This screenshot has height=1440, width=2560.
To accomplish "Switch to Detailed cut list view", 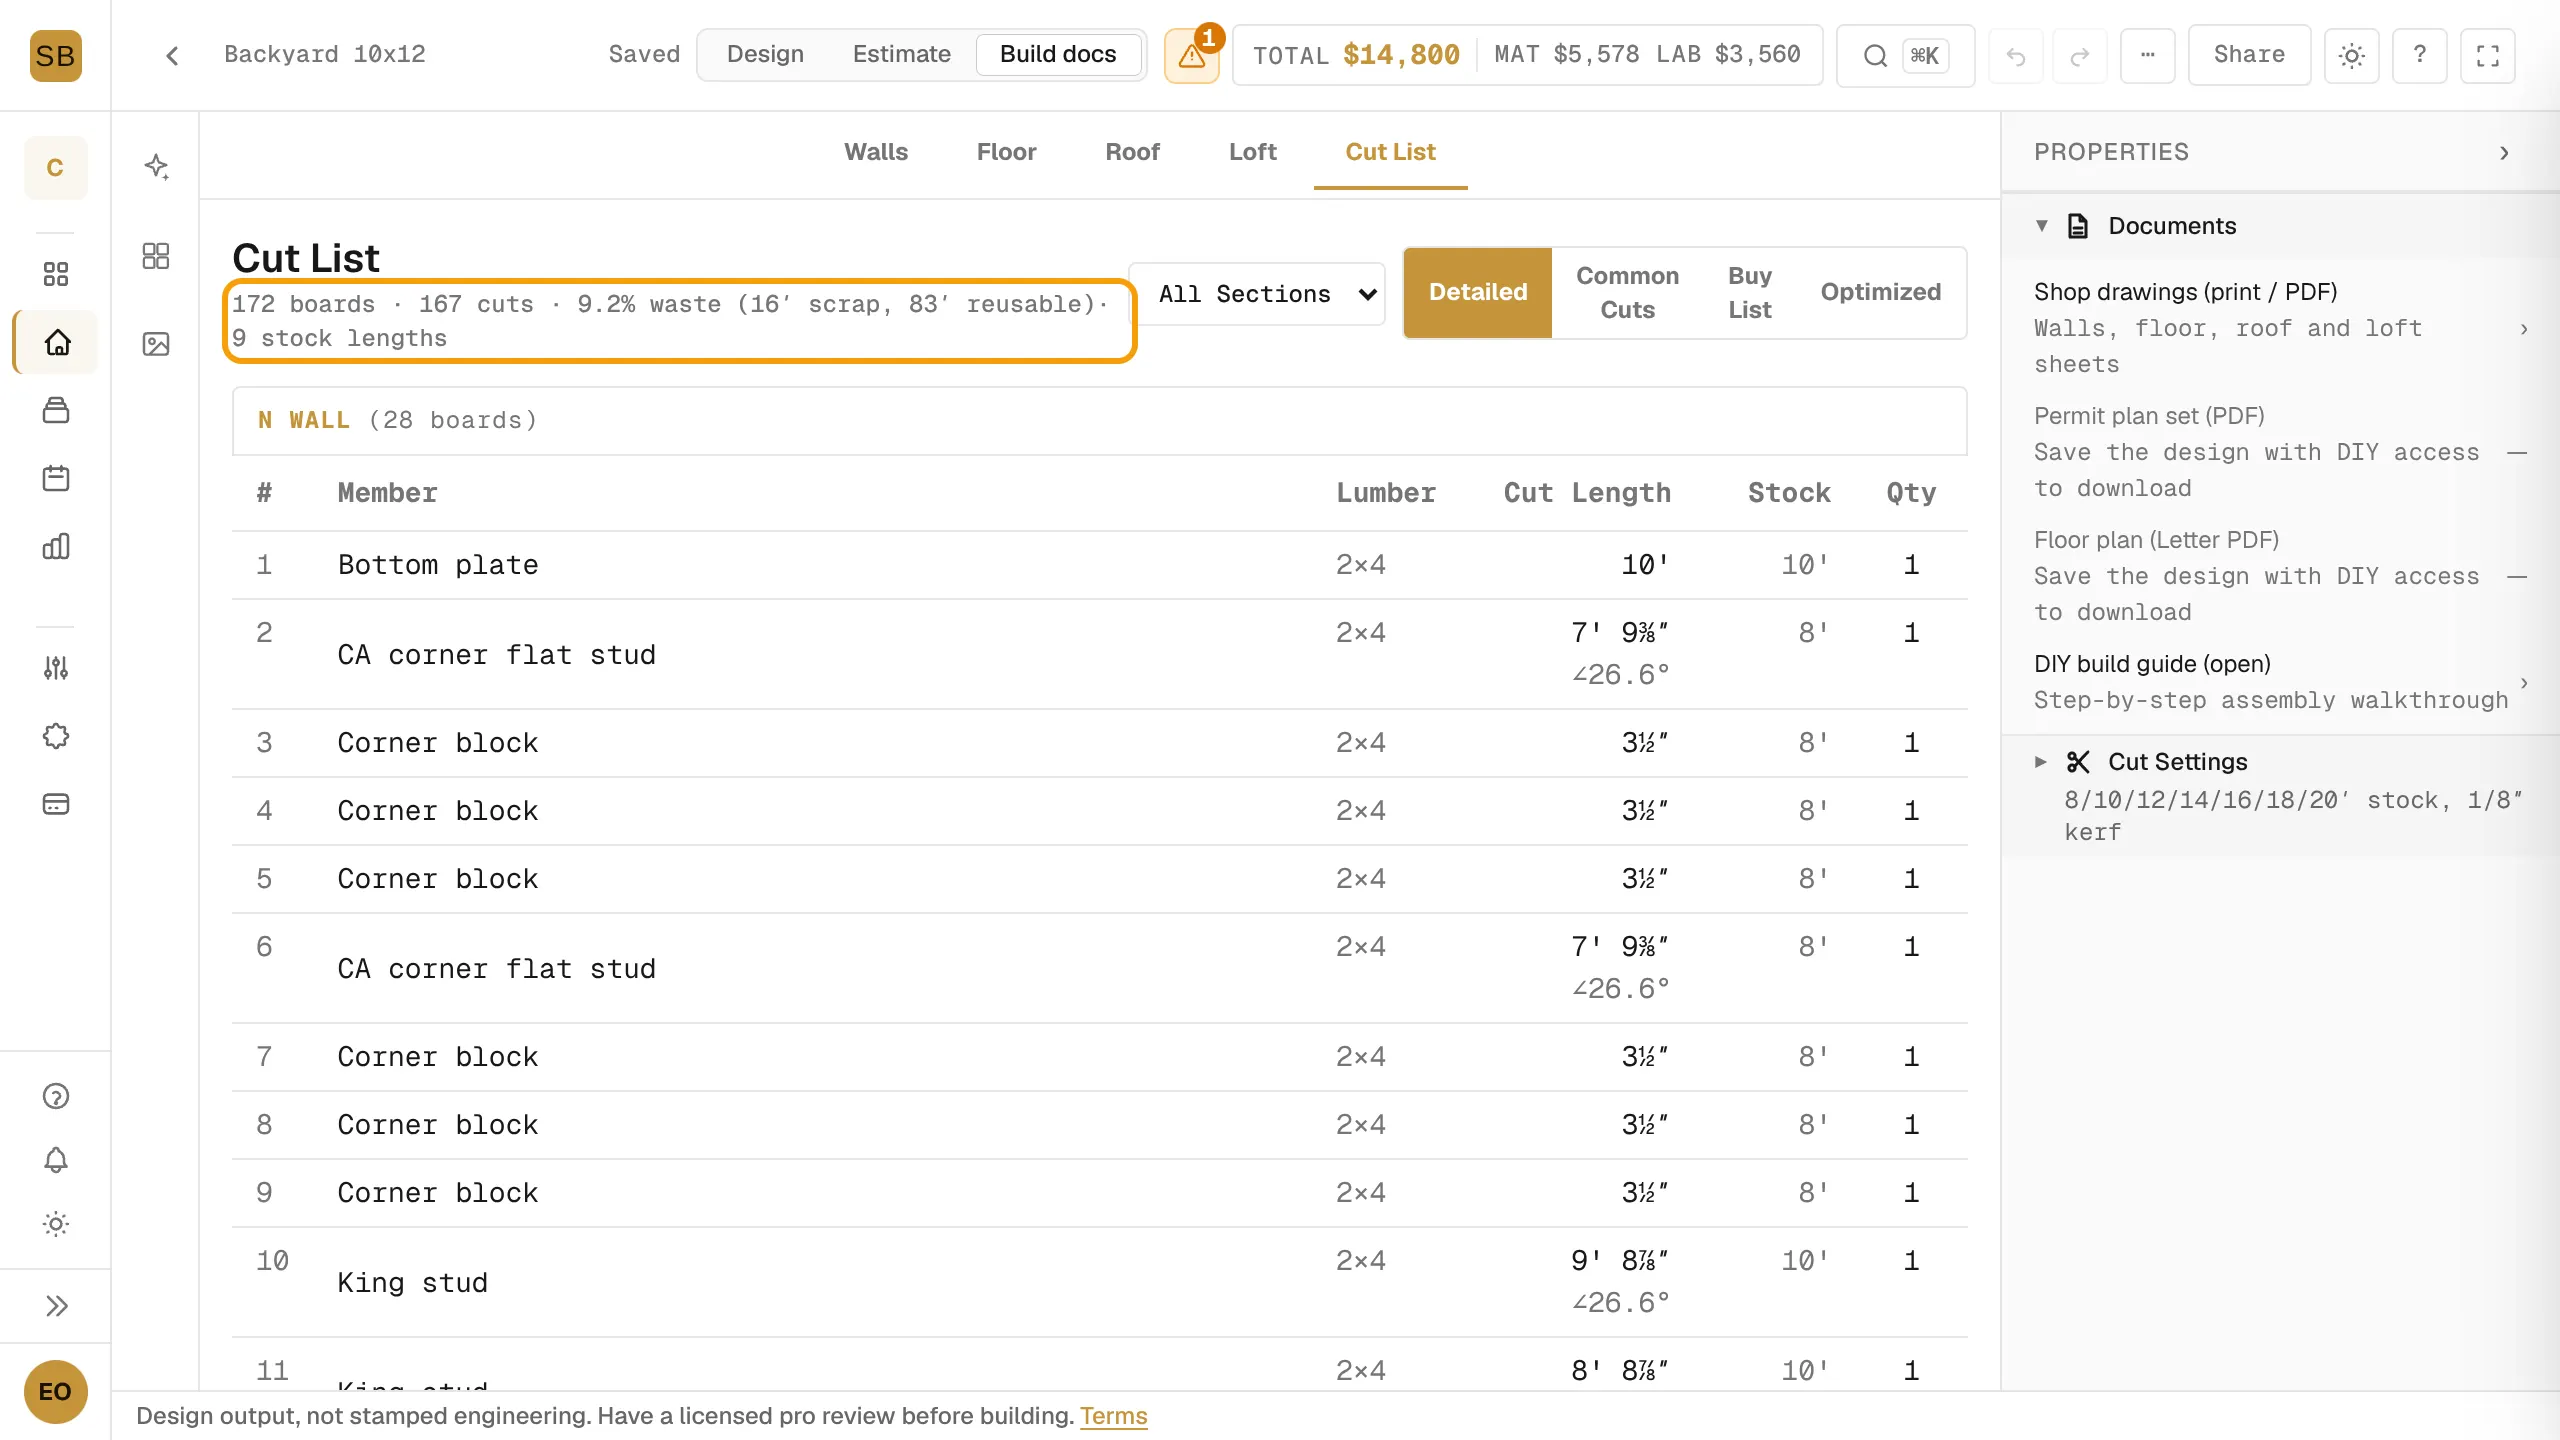I will [x=1478, y=293].
